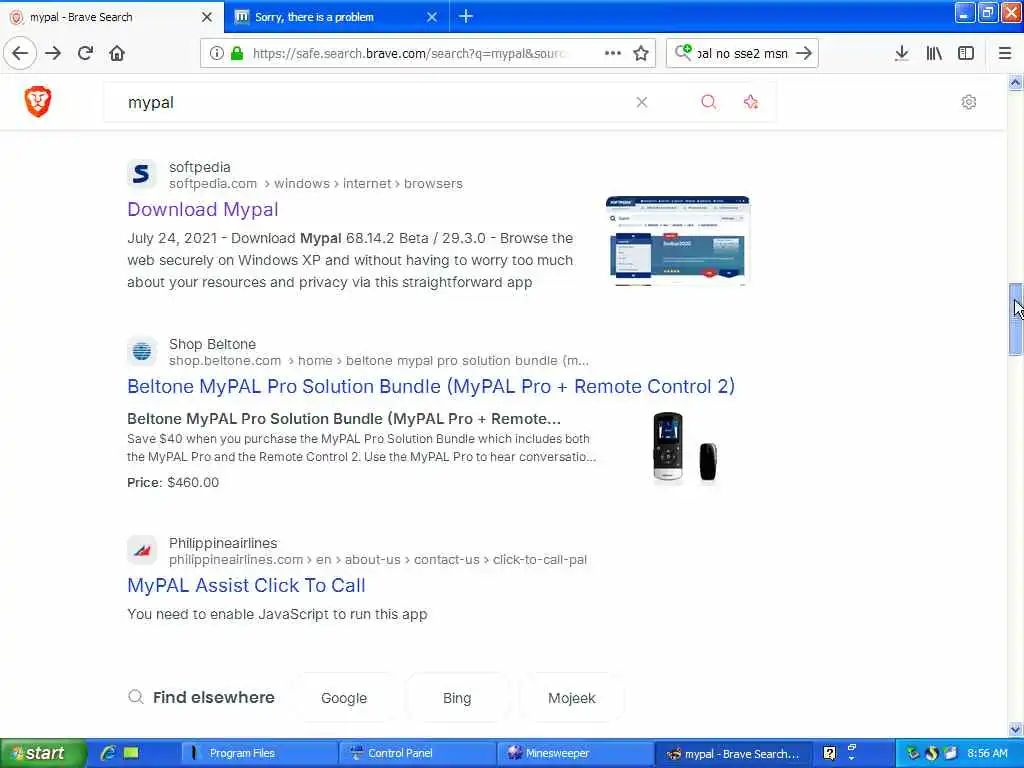Open the Windows start menu
Viewport: 1024px width, 768px height.
pyautogui.click(x=42, y=753)
